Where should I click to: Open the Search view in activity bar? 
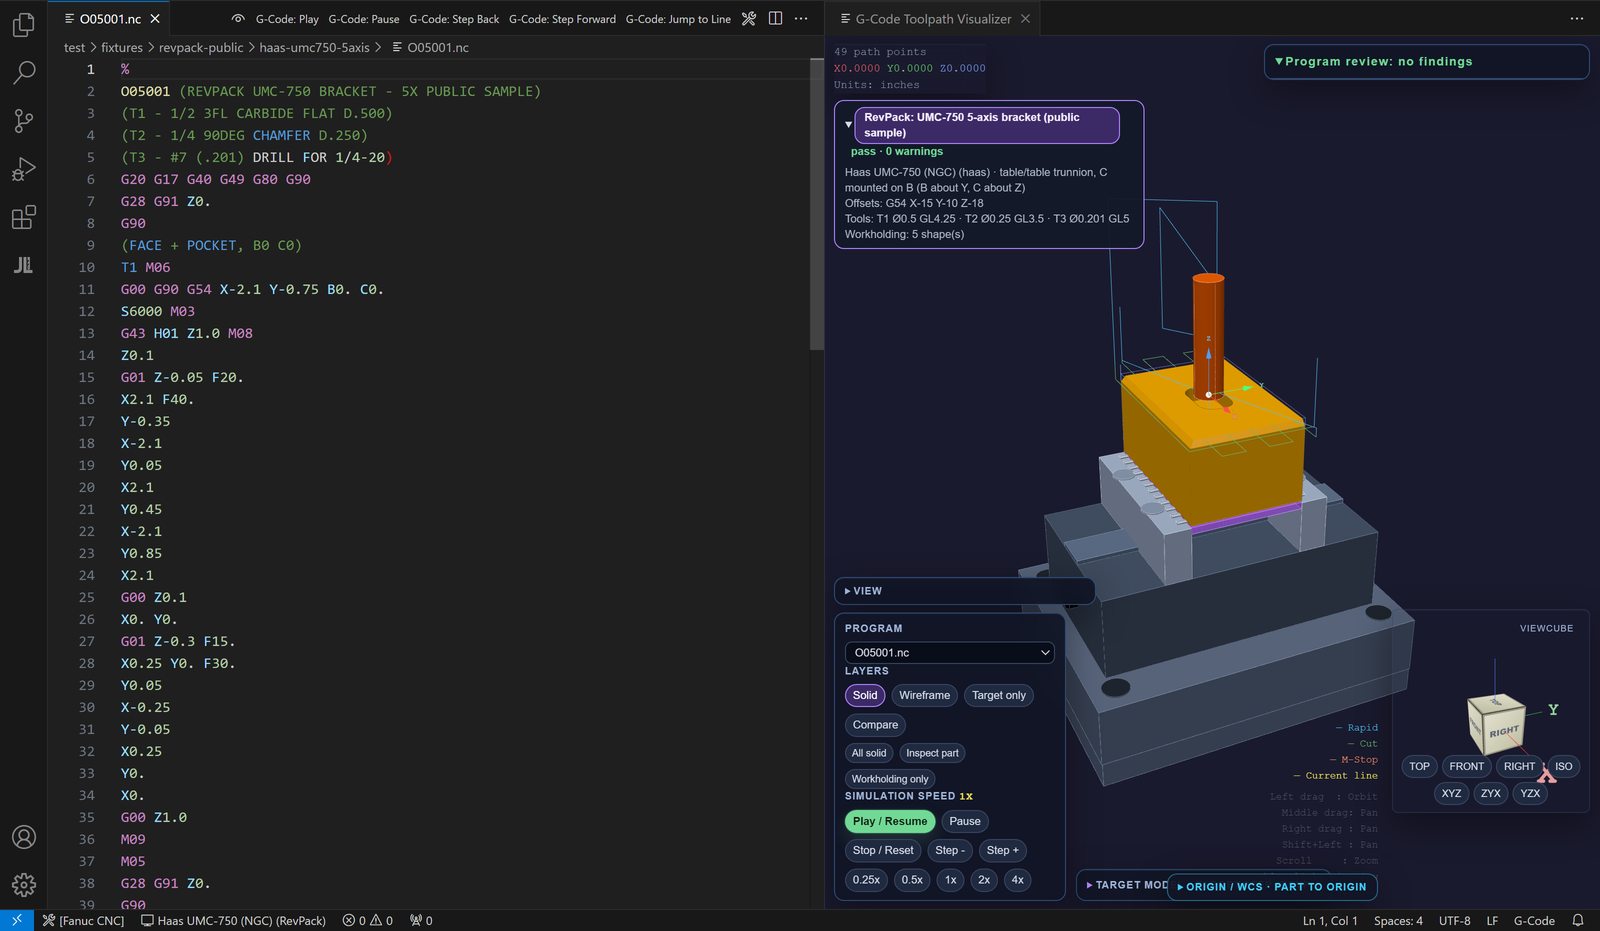pyautogui.click(x=24, y=72)
